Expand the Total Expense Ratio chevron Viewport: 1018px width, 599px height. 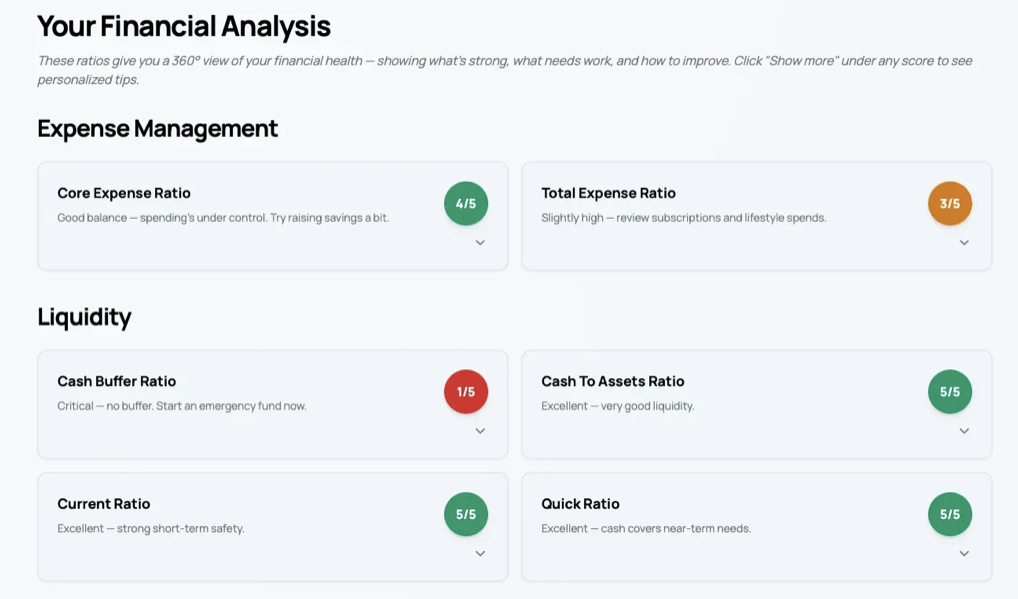(x=964, y=243)
